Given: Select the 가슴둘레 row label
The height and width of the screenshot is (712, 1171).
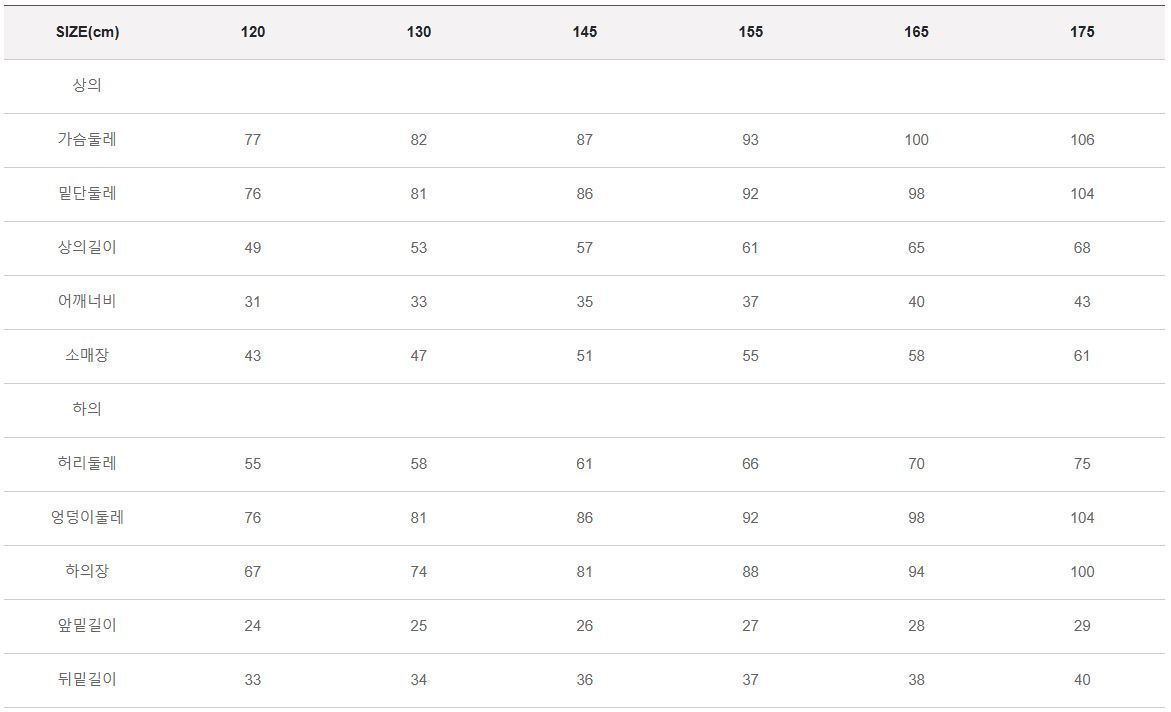Looking at the screenshot, I should [x=87, y=140].
